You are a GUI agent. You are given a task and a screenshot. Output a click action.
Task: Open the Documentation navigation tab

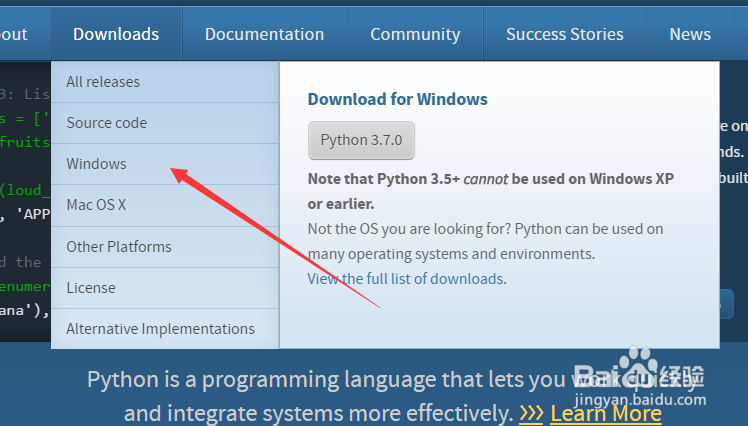tap(264, 34)
